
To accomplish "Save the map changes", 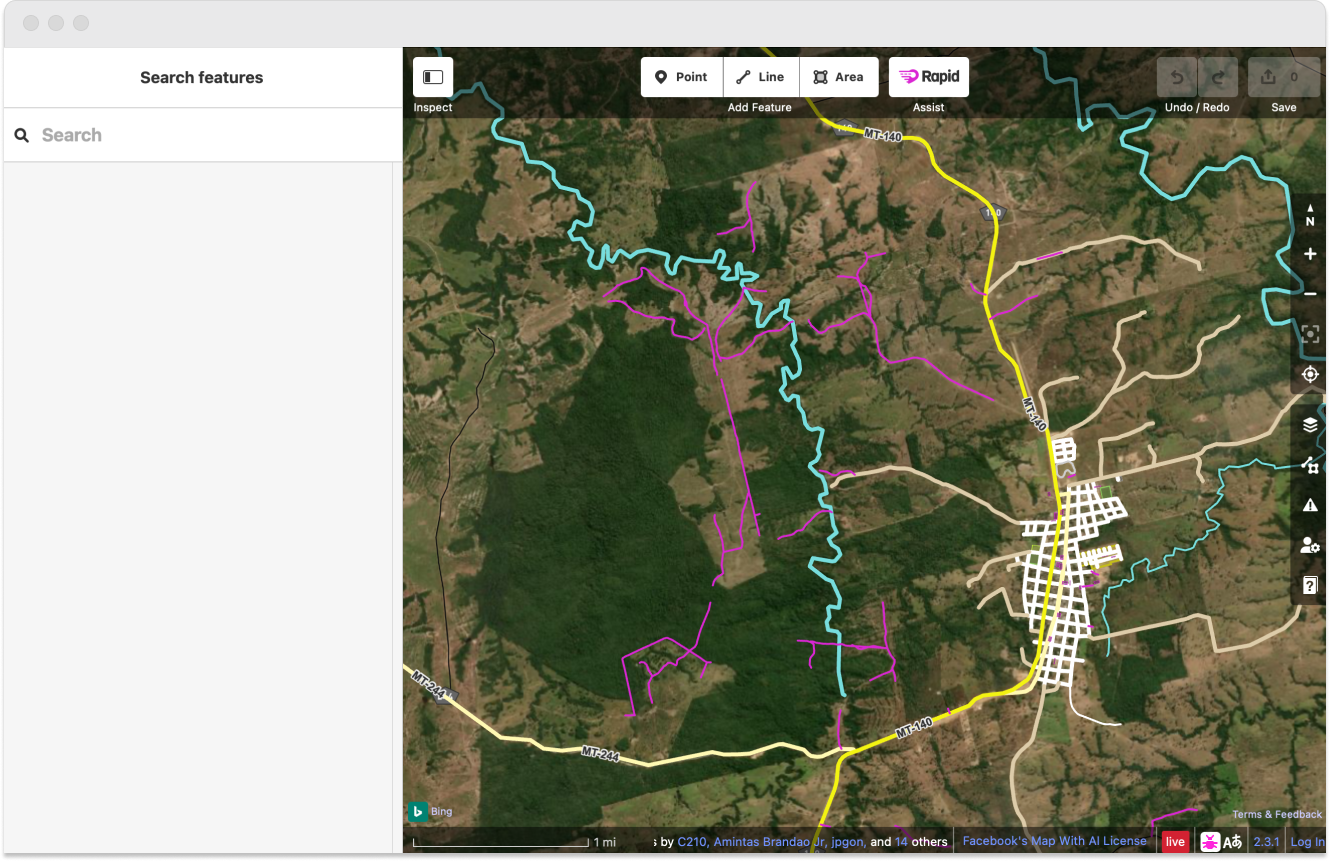I will click(x=1284, y=77).
